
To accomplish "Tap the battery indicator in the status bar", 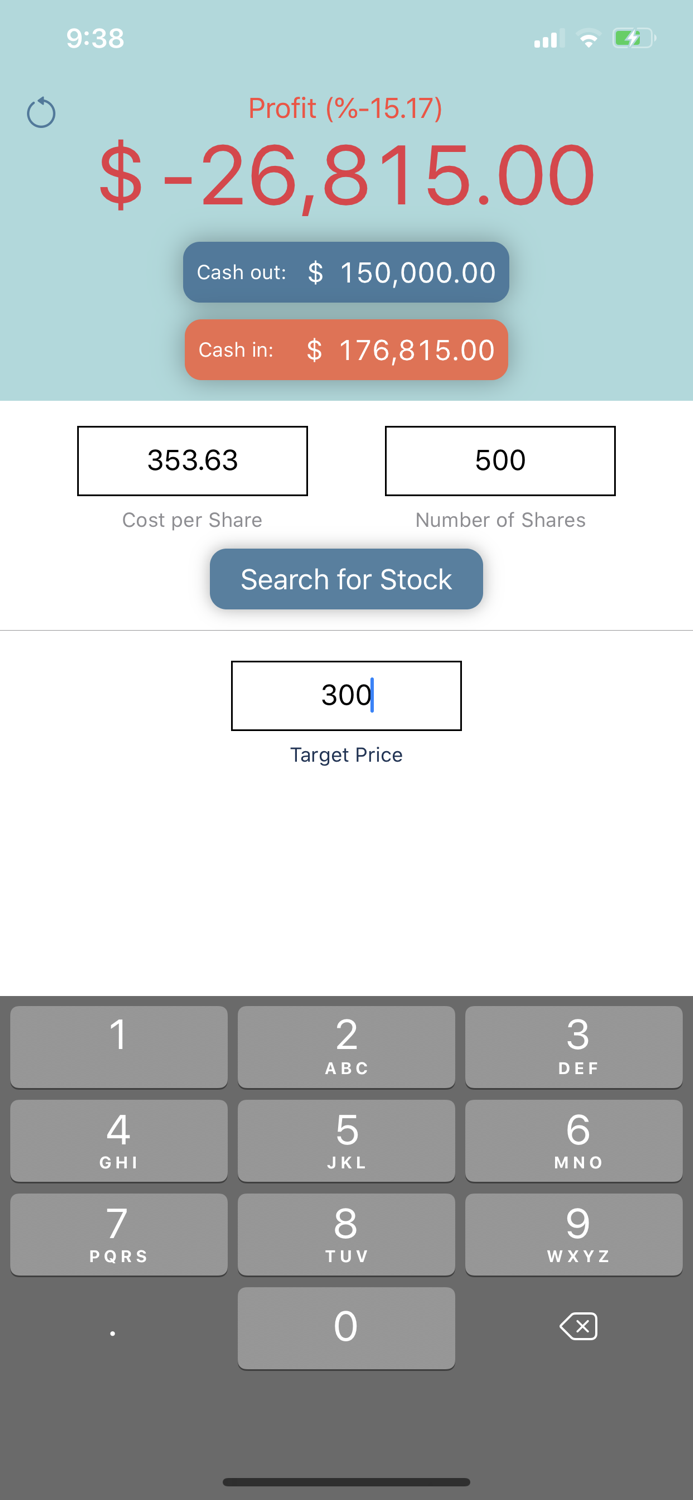I will coord(633,38).
